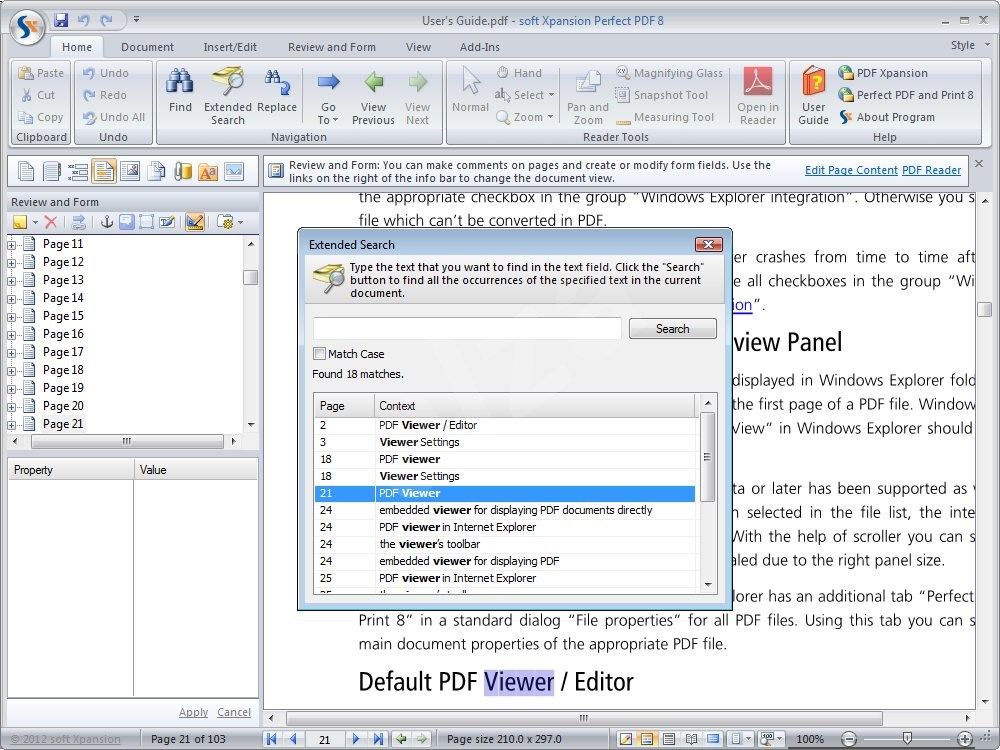Open the bookmarks panel icon
The height and width of the screenshot is (750, 1000).
[52, 172]
